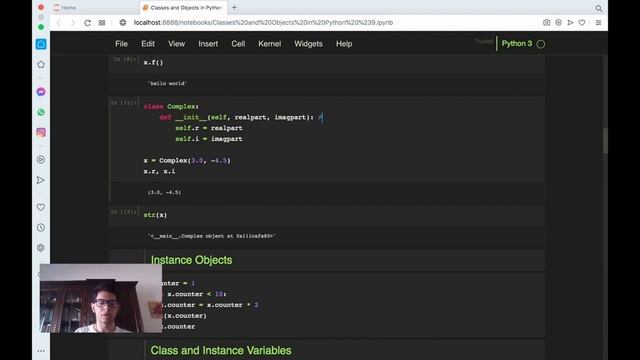Screen dimensions: 640x360
Task: Search open tabs with the magnifier icon
Action: point(598,8)
